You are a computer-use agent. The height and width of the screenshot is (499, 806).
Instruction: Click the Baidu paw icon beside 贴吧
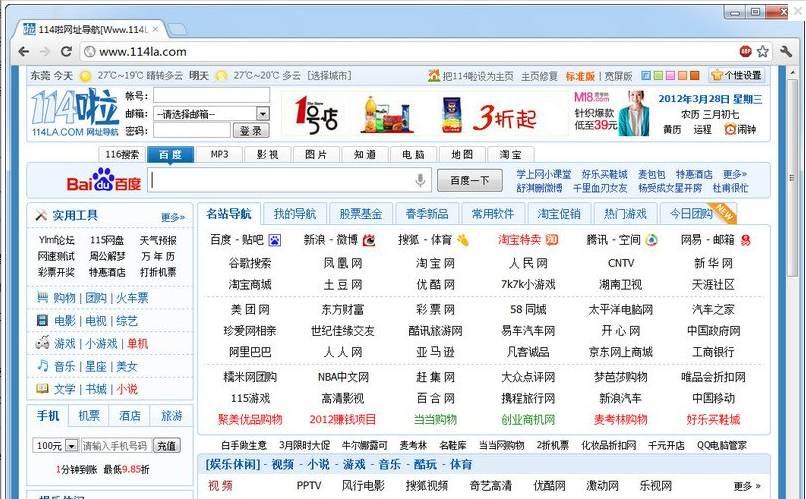(274, 240)
